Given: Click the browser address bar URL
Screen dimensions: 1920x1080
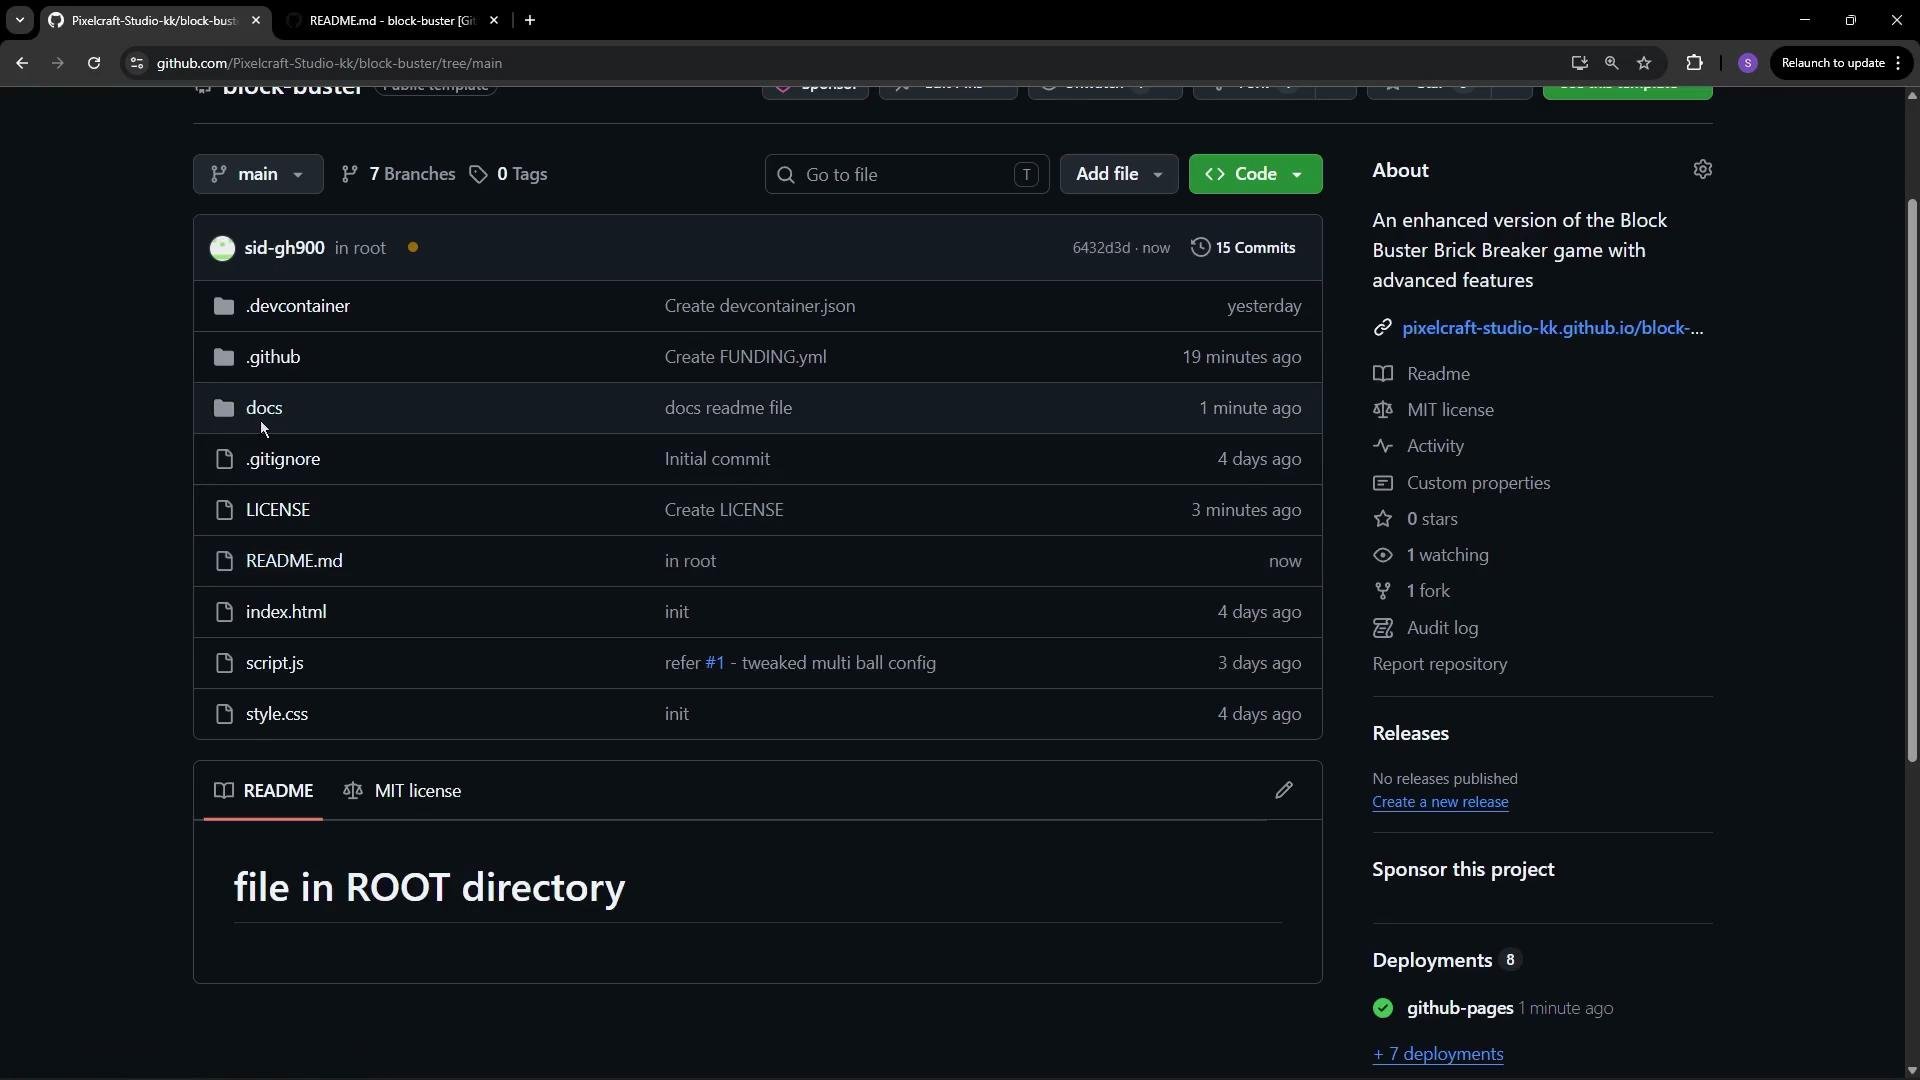Looking at the screenshot, I should (329, 63).
